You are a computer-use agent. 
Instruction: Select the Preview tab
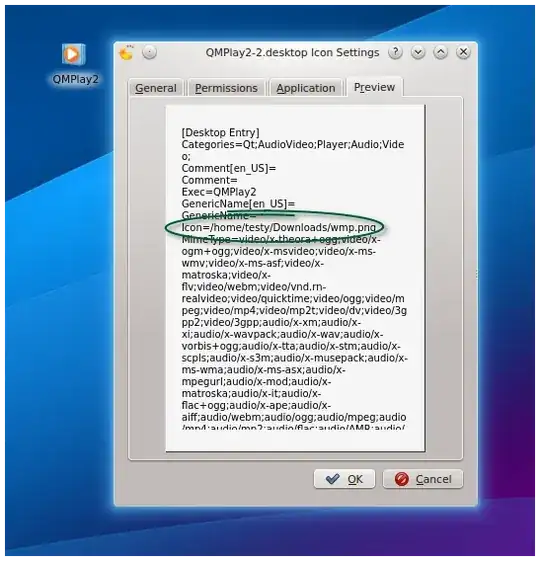click(374, 87)
